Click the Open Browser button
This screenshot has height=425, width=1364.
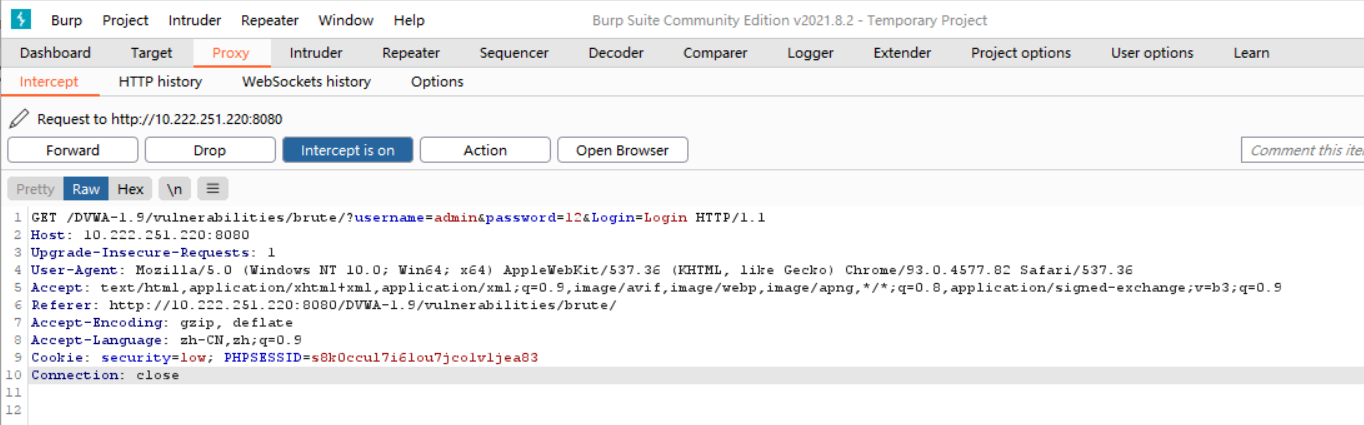point(622,150)
